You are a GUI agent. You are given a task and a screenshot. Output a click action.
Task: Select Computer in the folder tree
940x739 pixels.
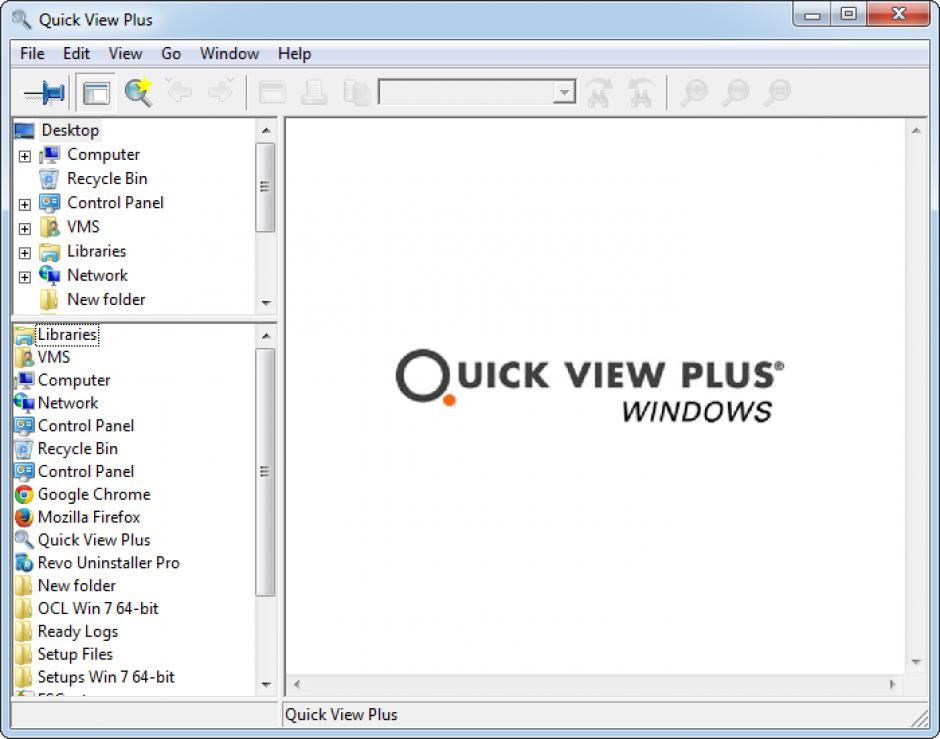point(103,155)
